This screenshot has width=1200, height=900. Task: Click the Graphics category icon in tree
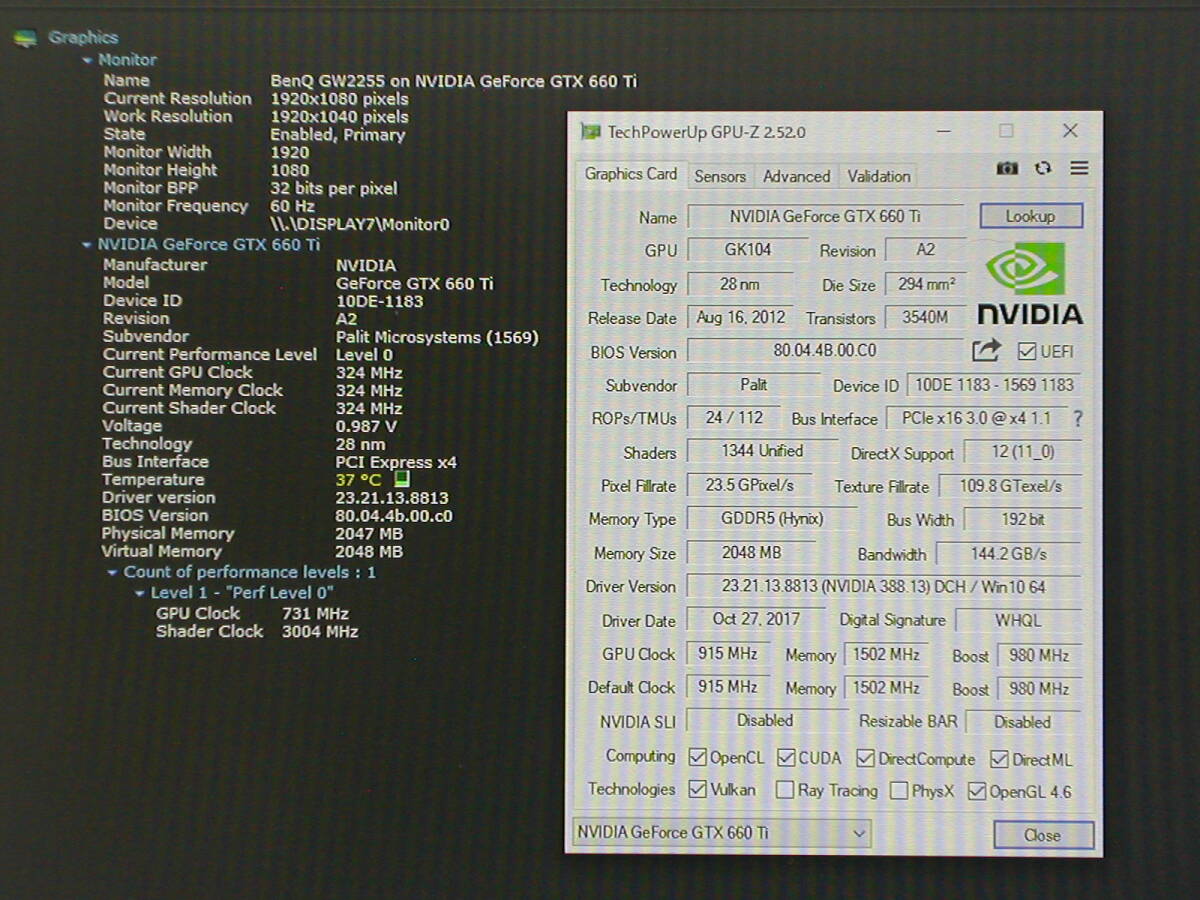[x=26, y=39]
